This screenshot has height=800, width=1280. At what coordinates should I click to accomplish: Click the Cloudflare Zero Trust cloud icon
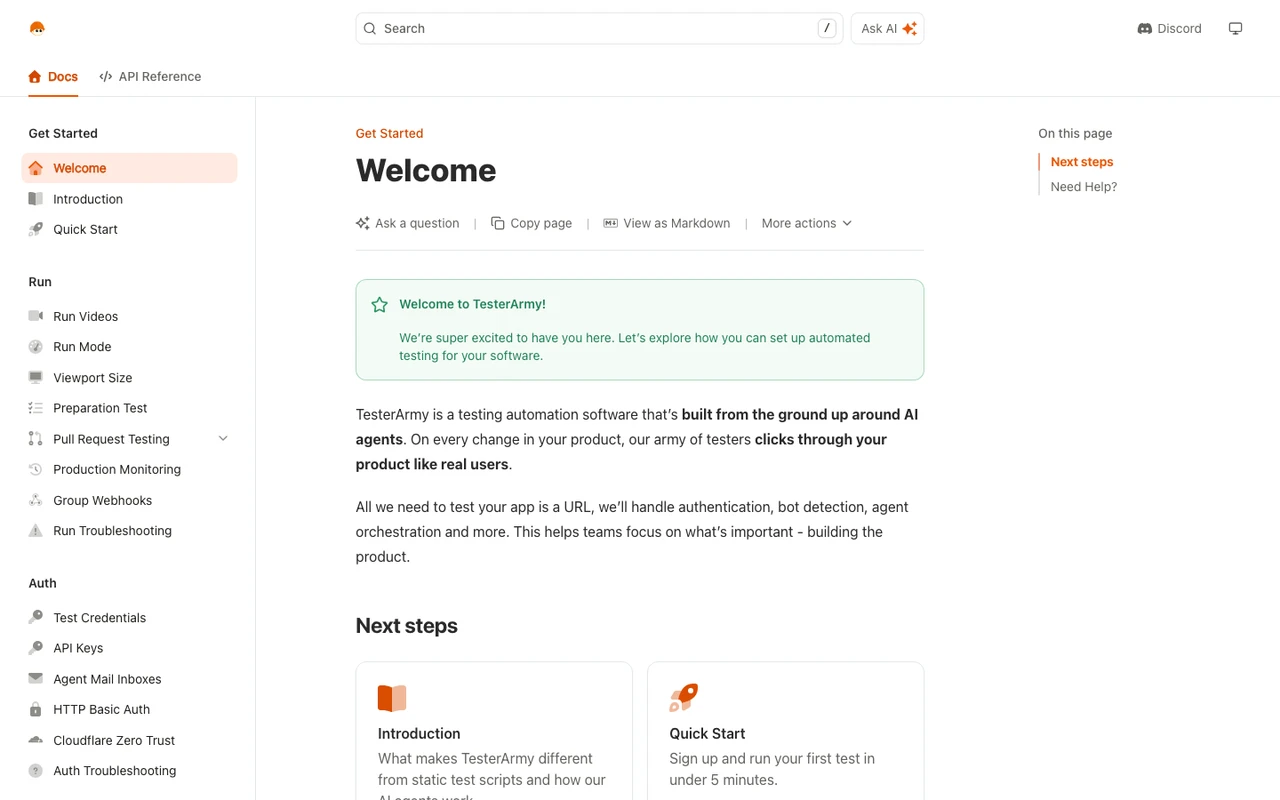click(36, 740)
